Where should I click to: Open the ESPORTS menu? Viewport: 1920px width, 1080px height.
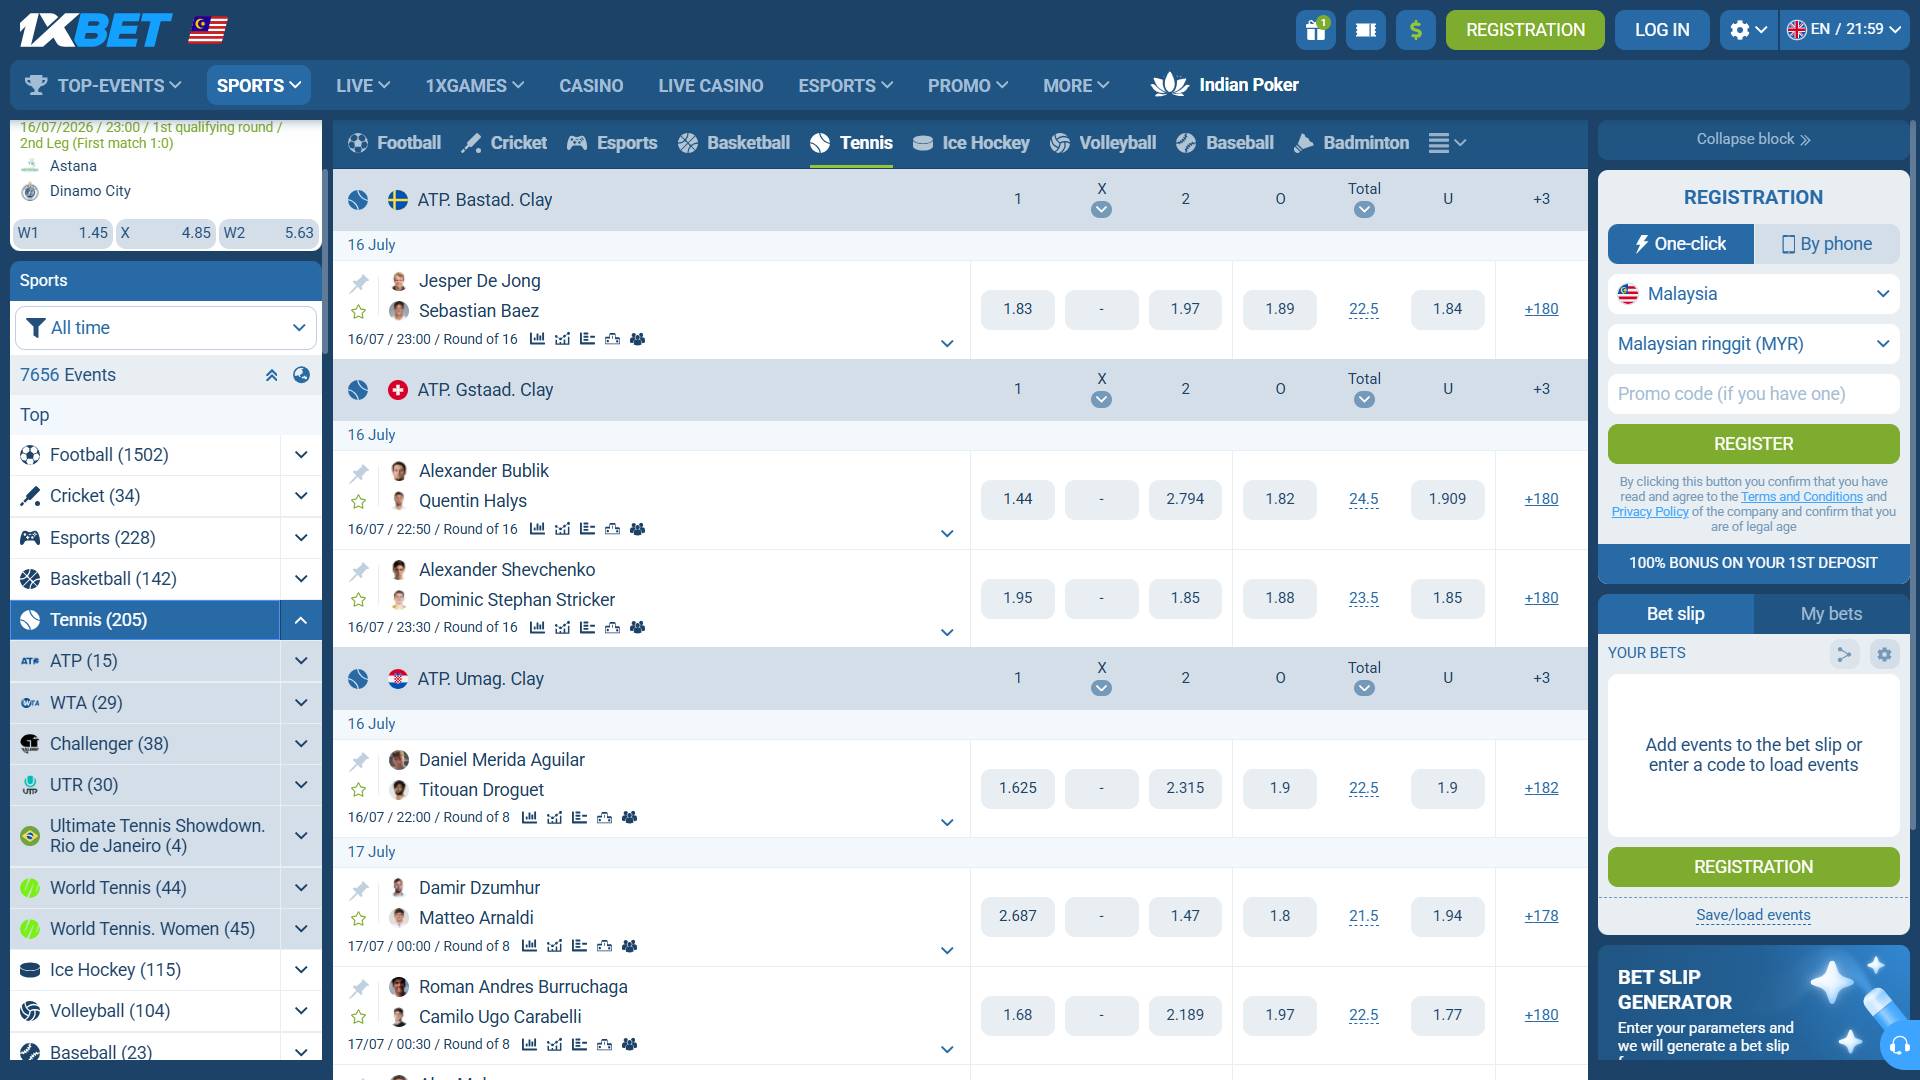tap(845, 86)
